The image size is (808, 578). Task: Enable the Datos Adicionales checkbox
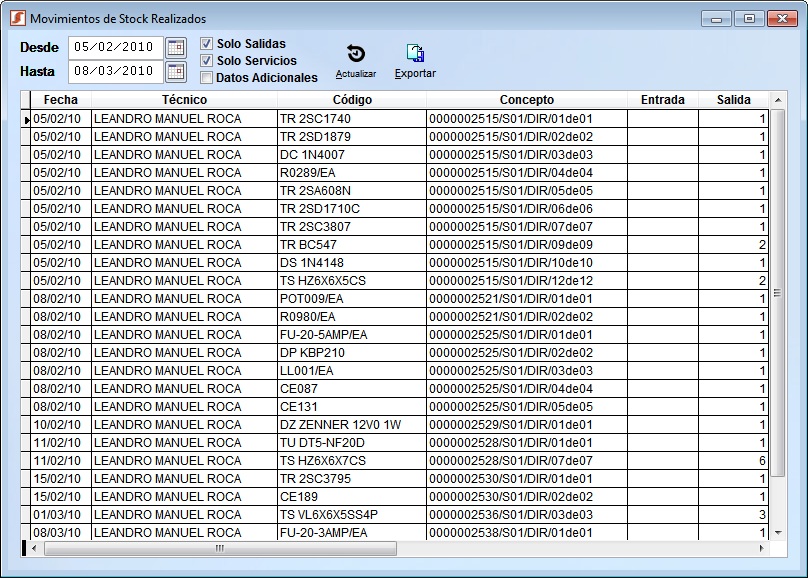pyautogui.click(x=207, y=78)
